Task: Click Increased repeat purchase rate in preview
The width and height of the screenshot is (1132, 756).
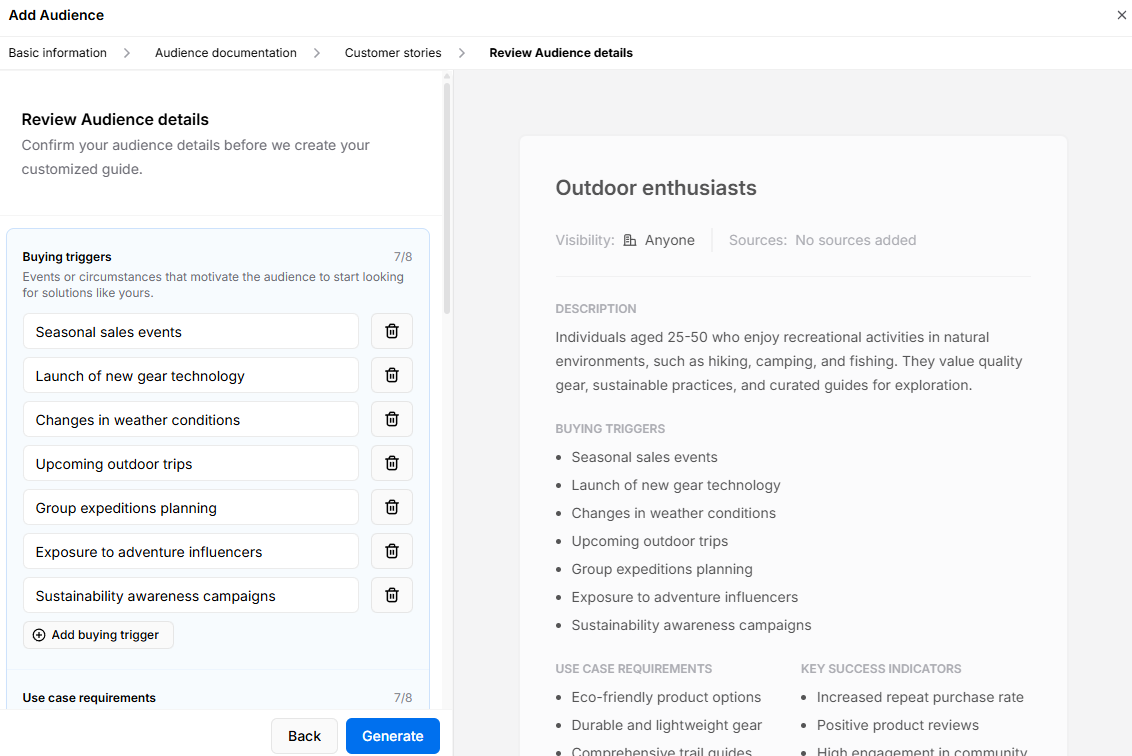Action: click(920, 697)
